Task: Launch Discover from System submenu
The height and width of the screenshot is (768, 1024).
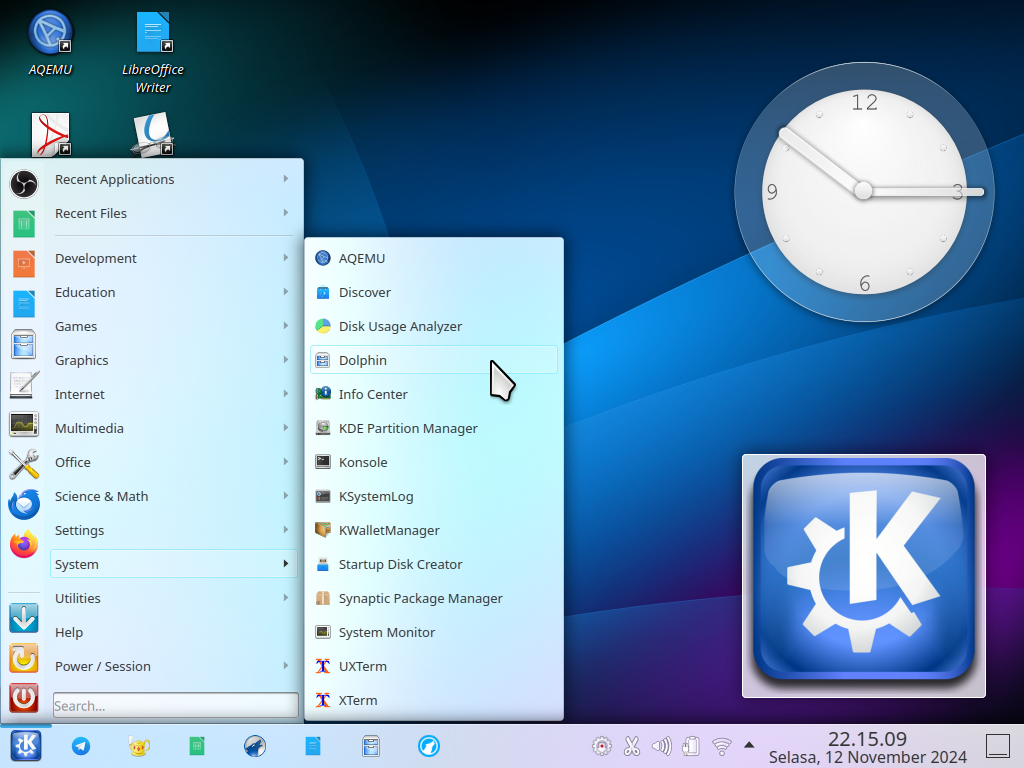Action: click(434, 292)
